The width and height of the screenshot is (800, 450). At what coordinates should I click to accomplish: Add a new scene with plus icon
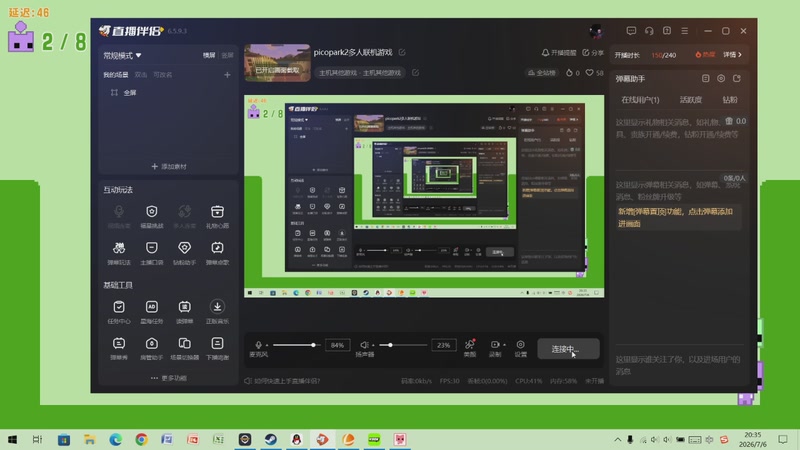(x=227, y=75)
